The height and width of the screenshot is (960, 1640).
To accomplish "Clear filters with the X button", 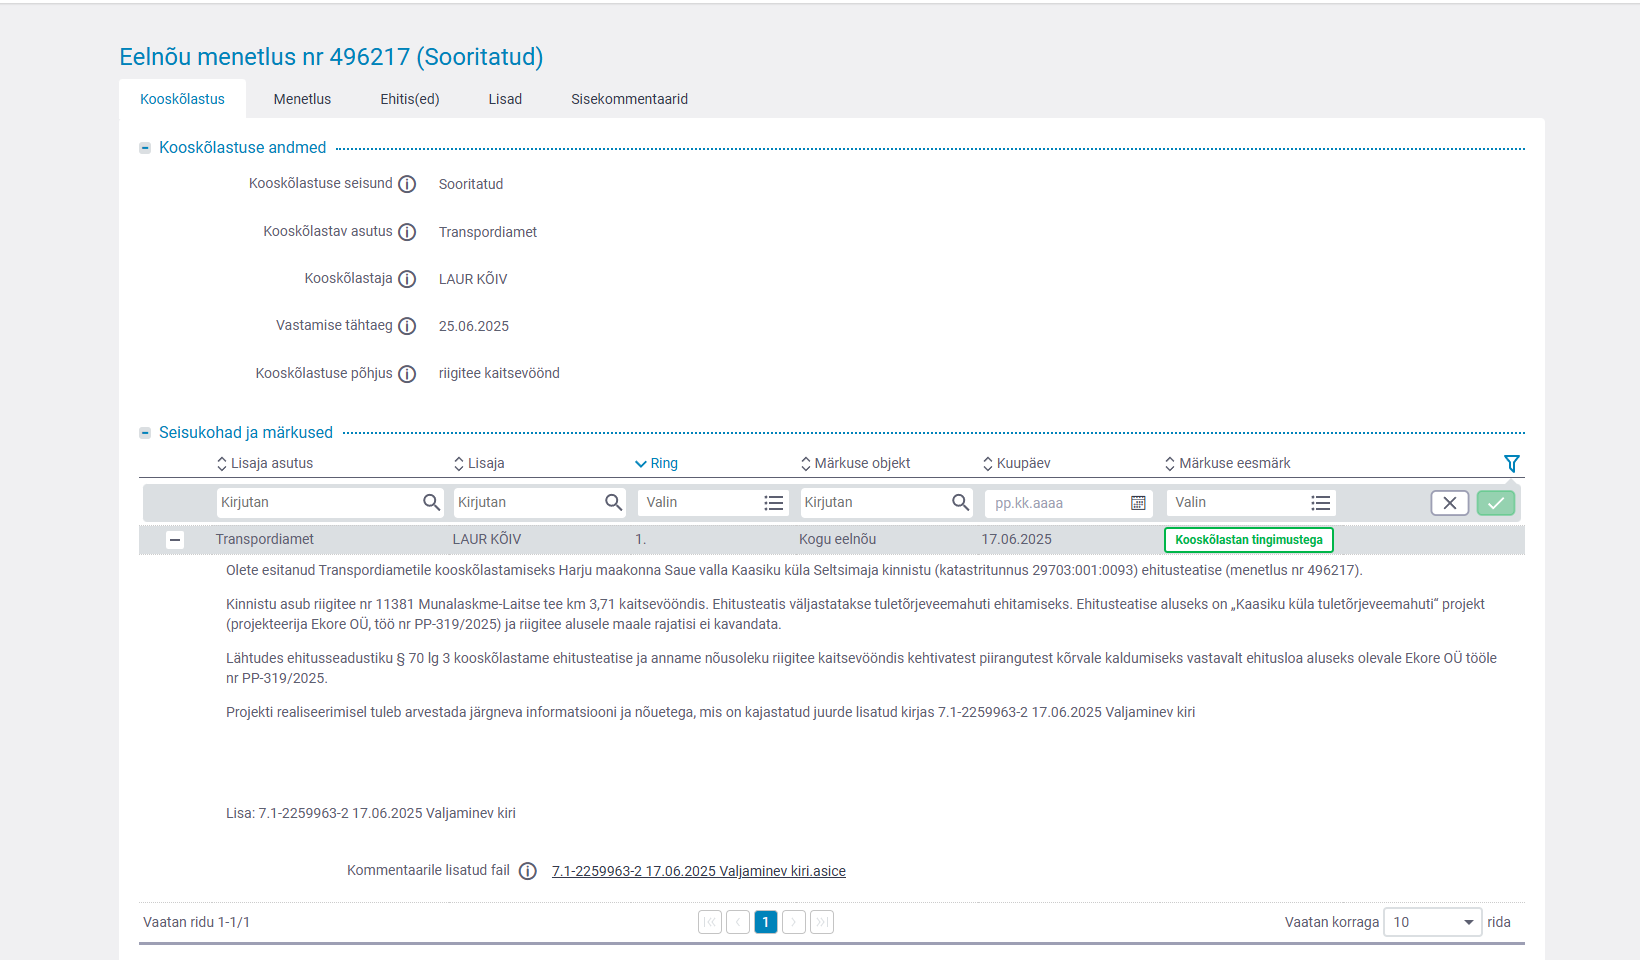I will [1450, 503].
